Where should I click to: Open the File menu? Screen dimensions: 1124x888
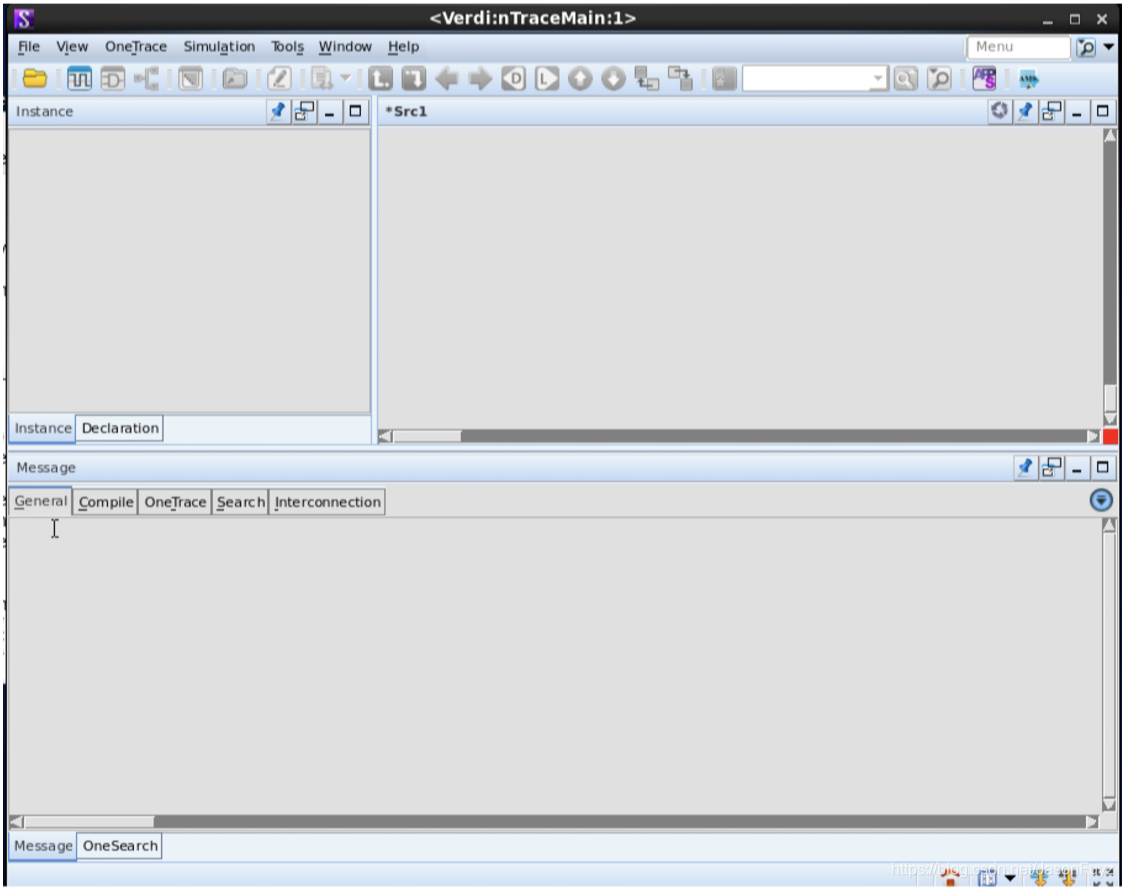(29, 47)
